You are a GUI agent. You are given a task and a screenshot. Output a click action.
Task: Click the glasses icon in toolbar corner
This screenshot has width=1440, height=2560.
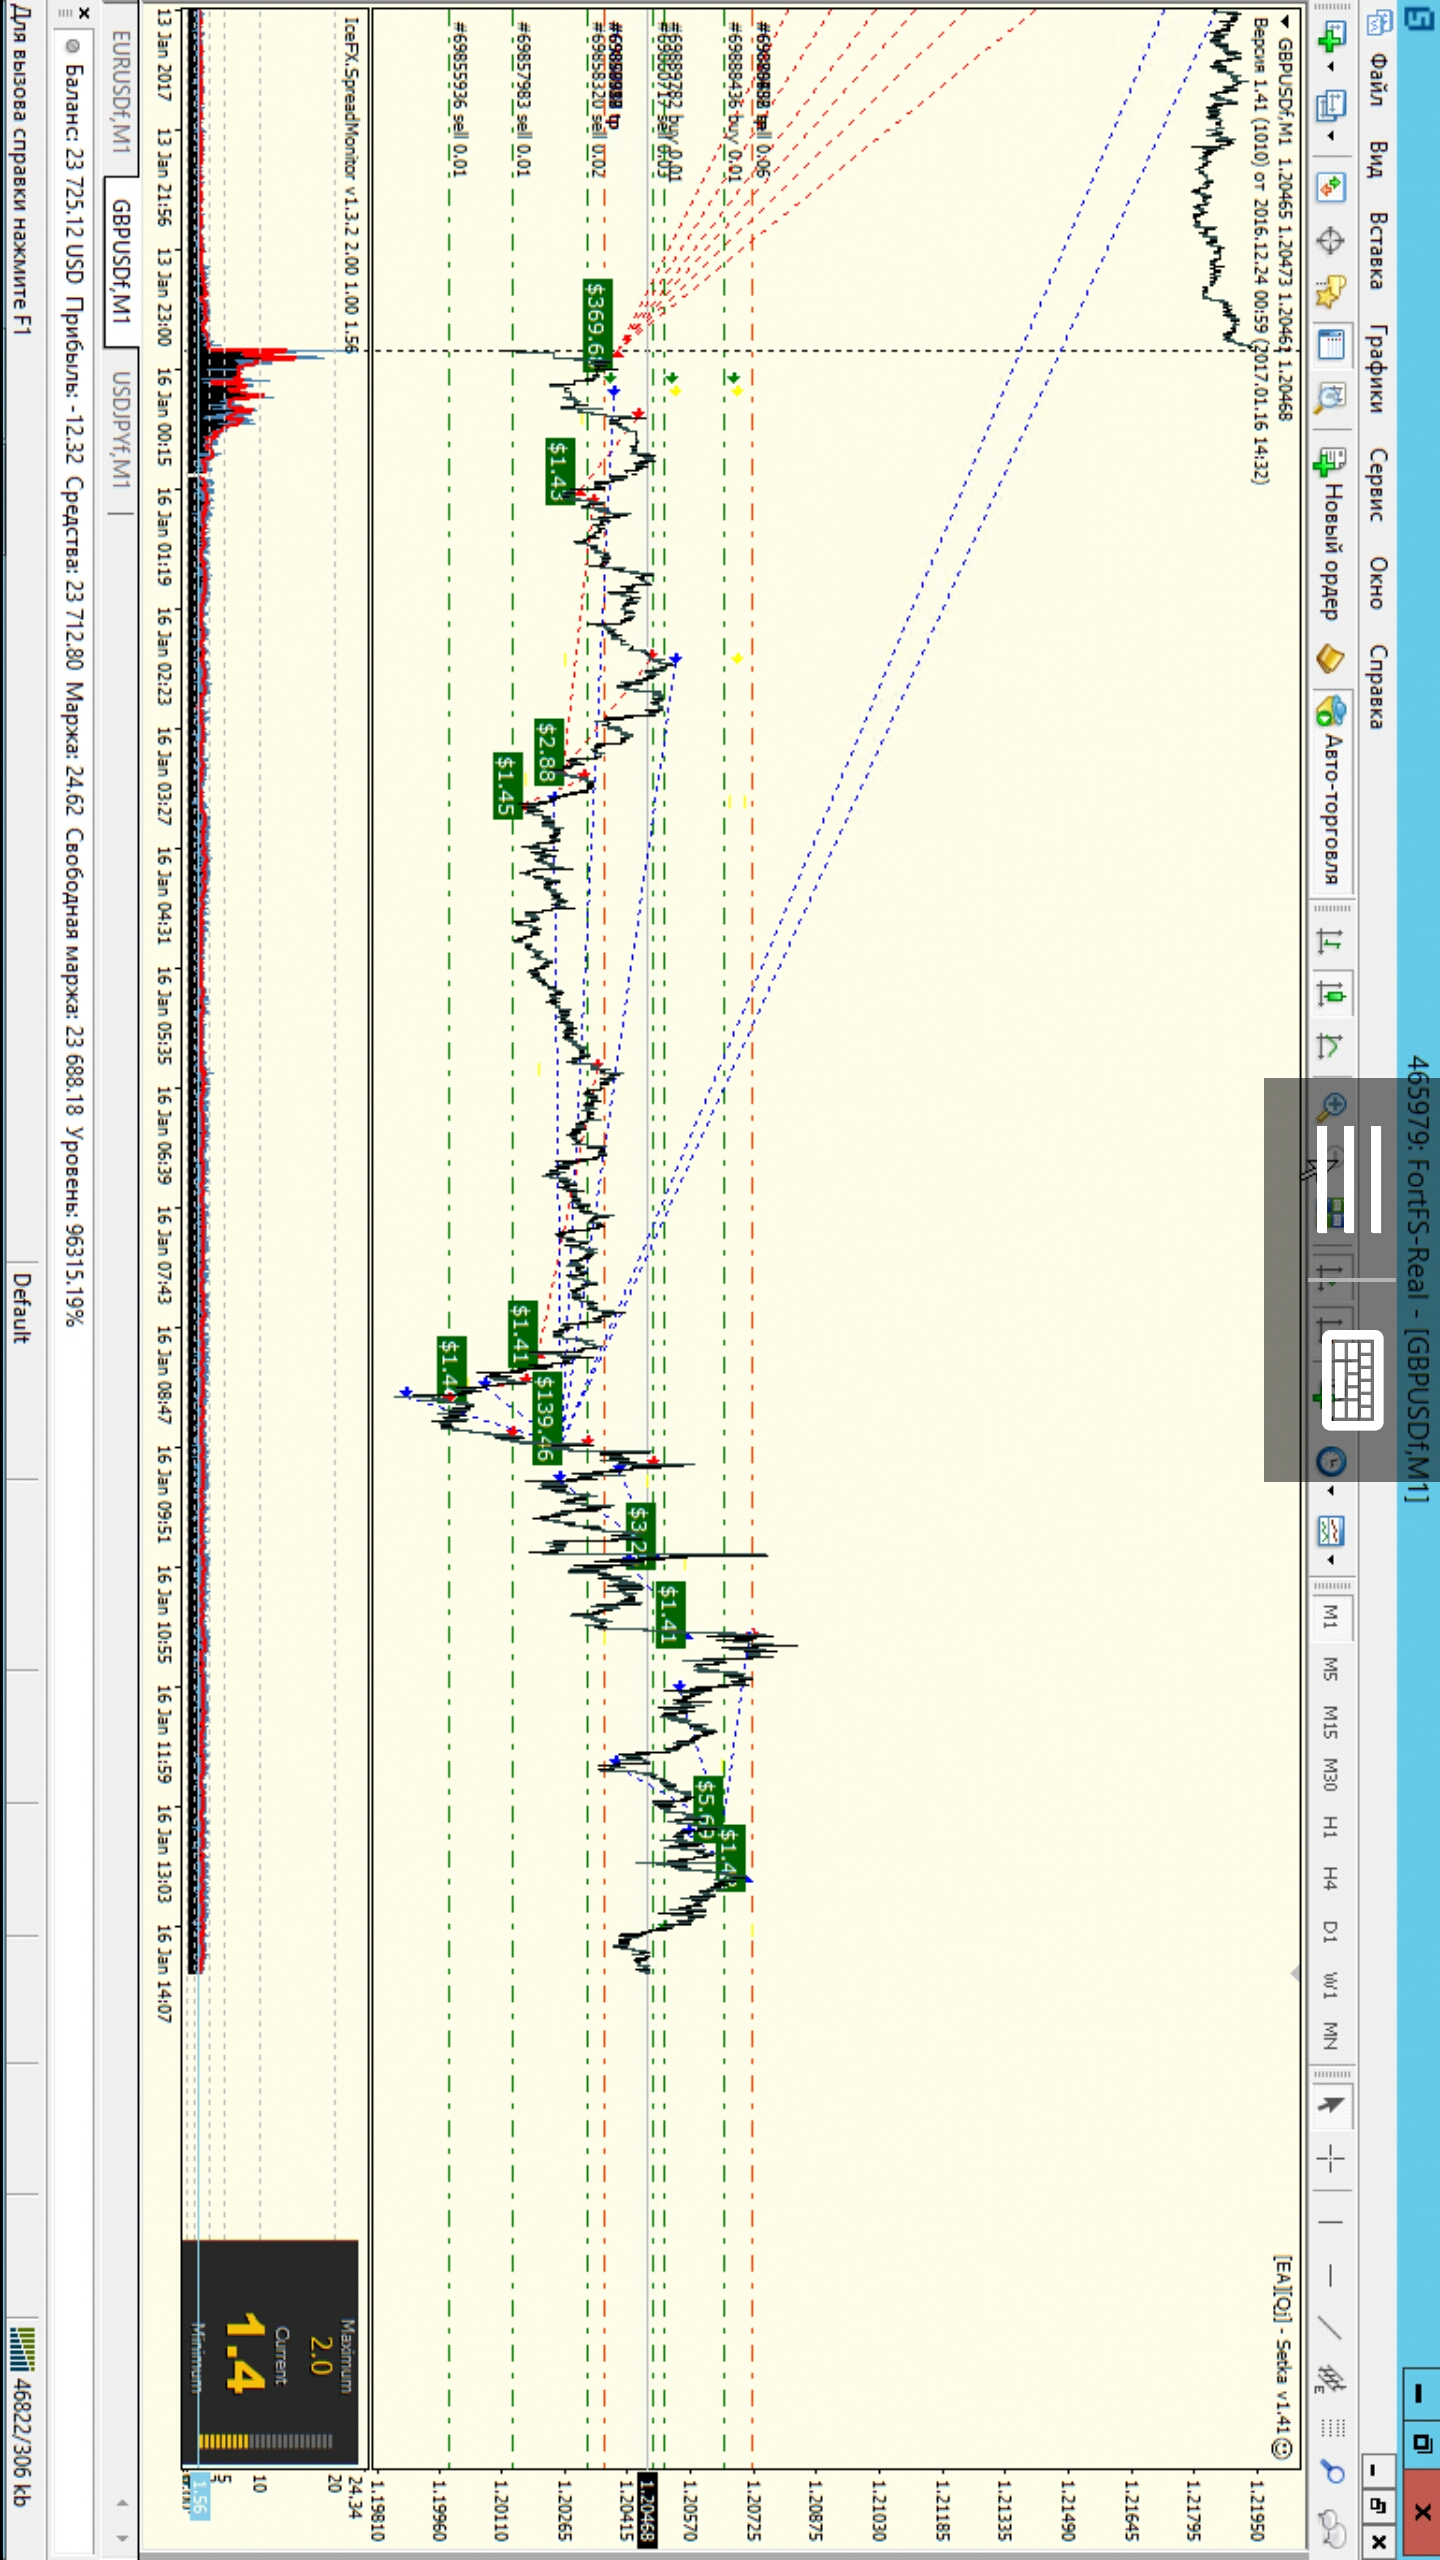pos(1331,2529)
